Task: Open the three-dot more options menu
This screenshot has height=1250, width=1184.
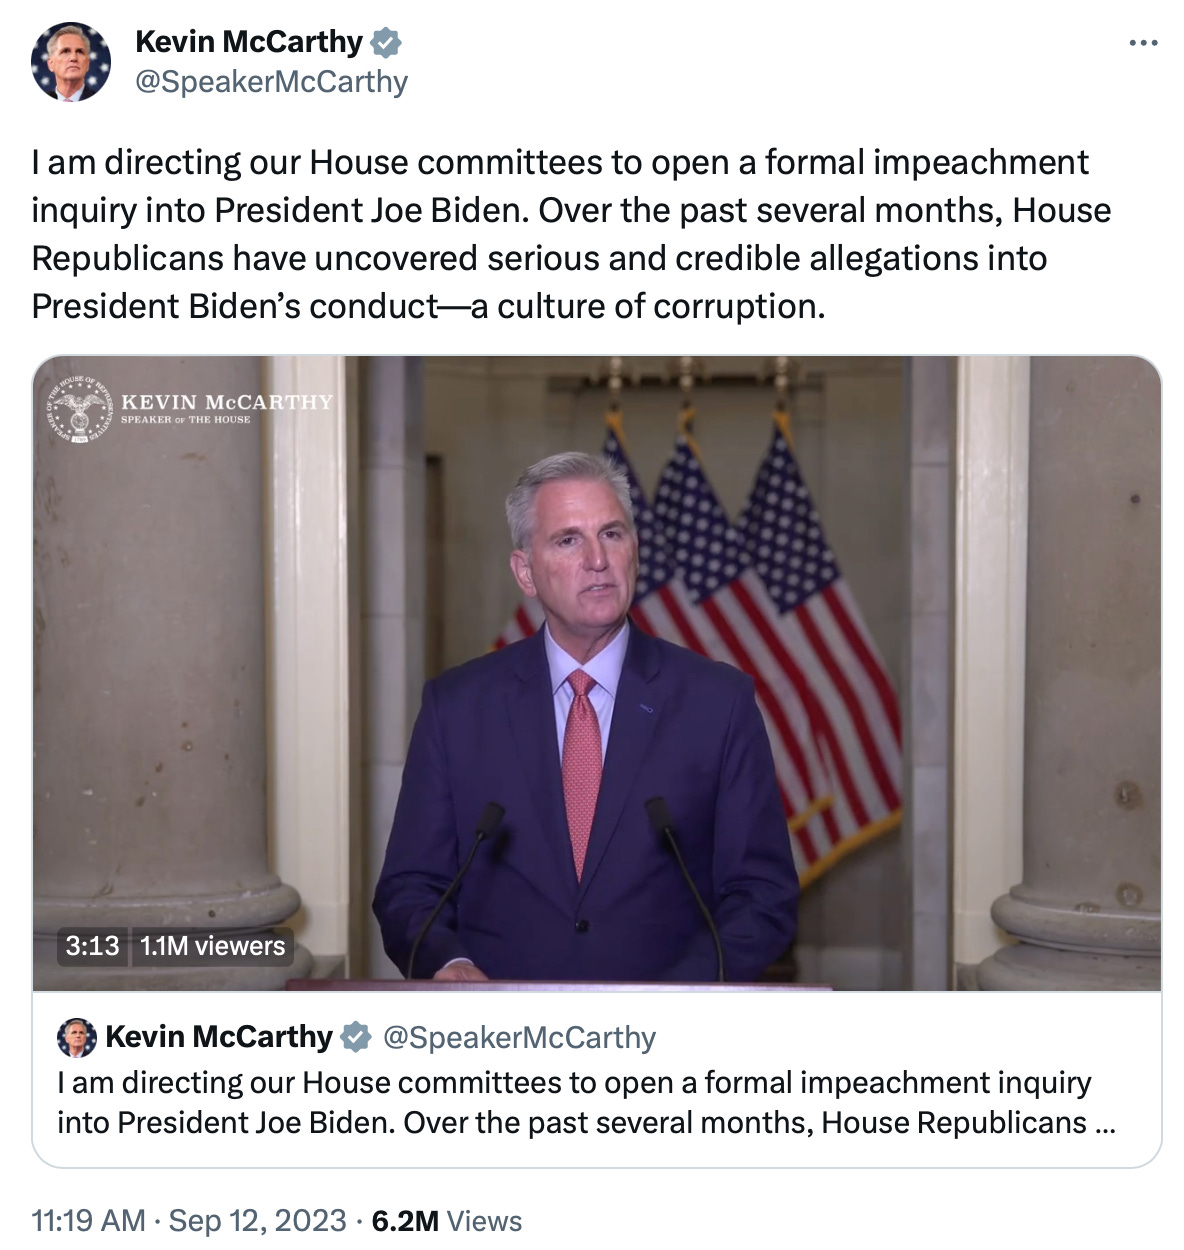Action: (x=1143, y=43)
